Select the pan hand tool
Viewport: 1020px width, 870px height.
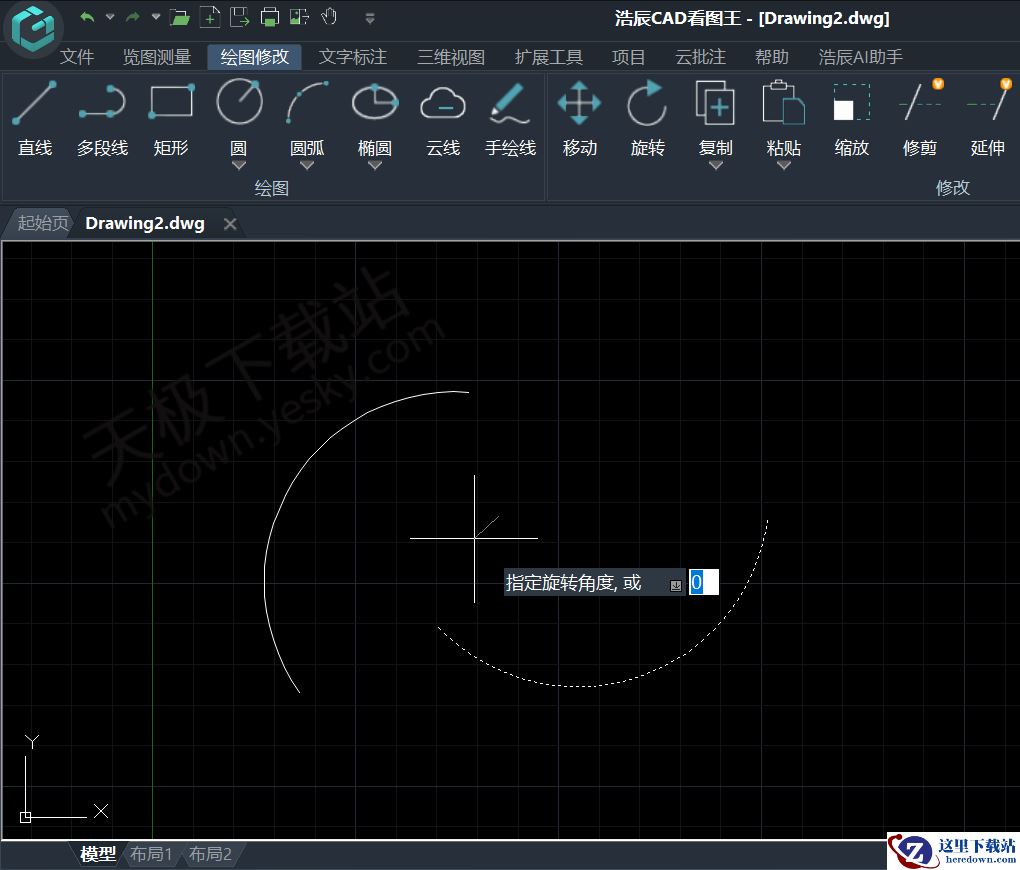pyautogui.click(x=329, y=17)
